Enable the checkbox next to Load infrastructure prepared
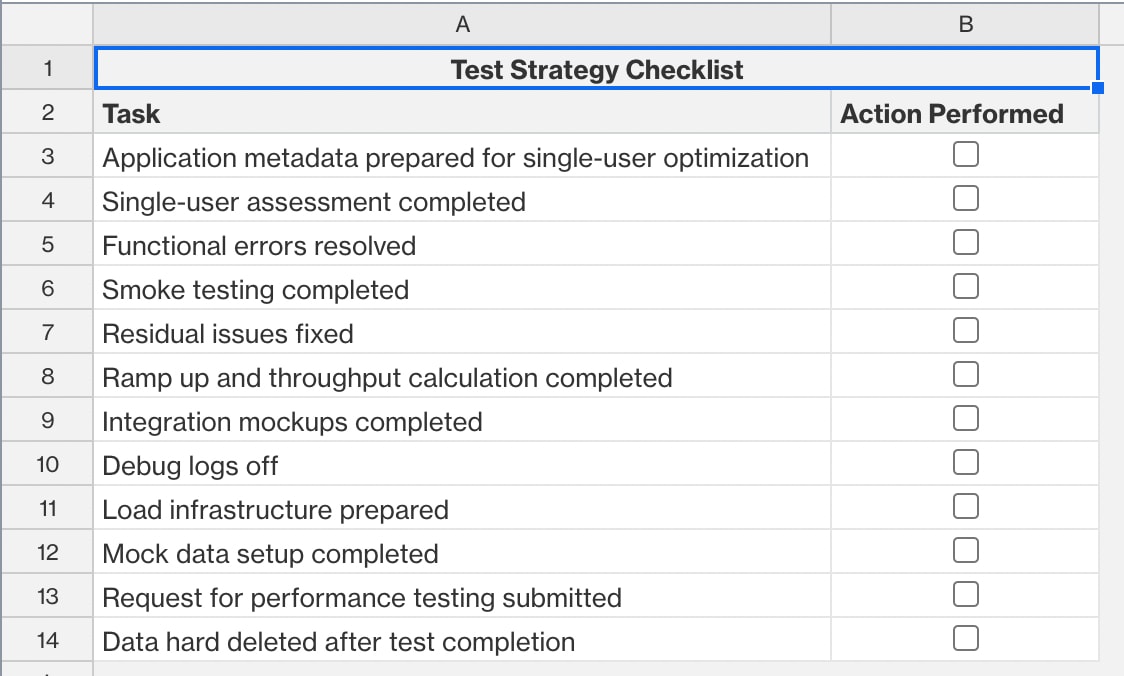Viewport: 1124px width, 676px height. coord(965,506)
